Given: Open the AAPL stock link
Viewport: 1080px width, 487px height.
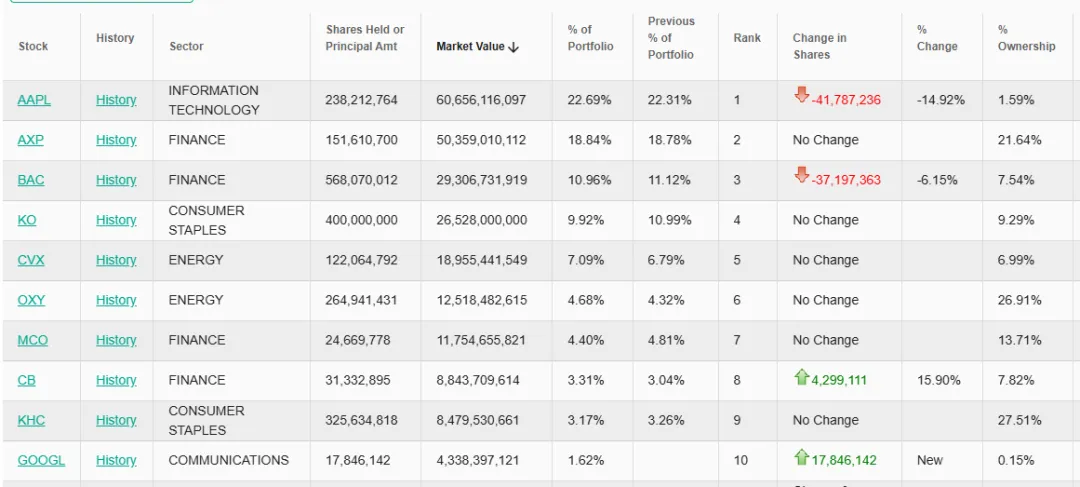Looking at the screenshot, I should click(x=34, y=100).
